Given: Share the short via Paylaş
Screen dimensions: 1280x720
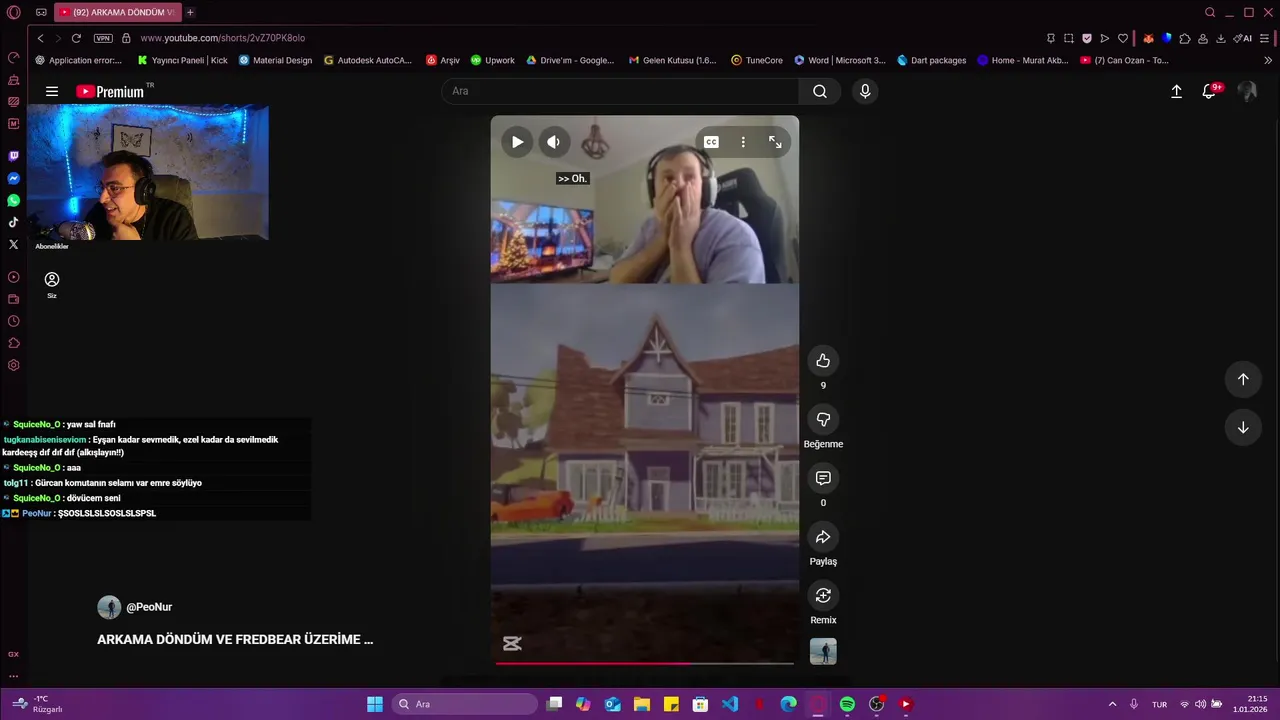Looking at the screenshot, I should coord(823,537).
